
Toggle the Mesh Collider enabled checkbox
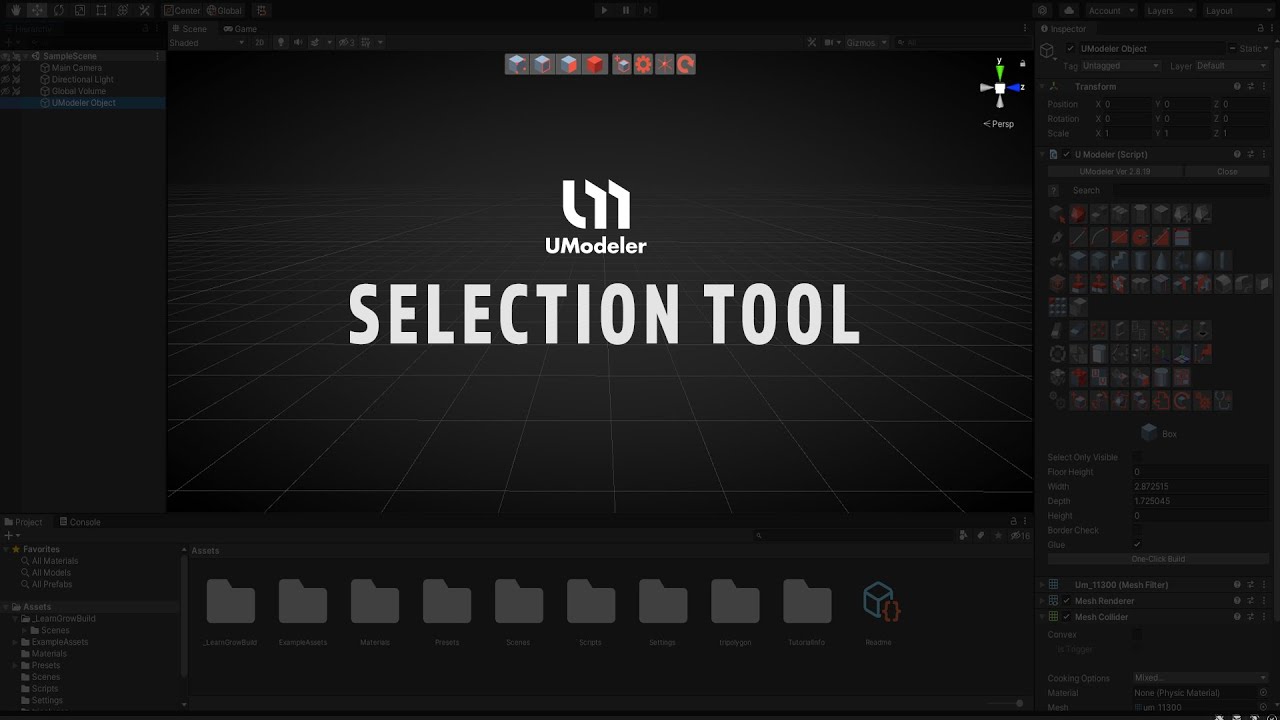pos(1066,617)
